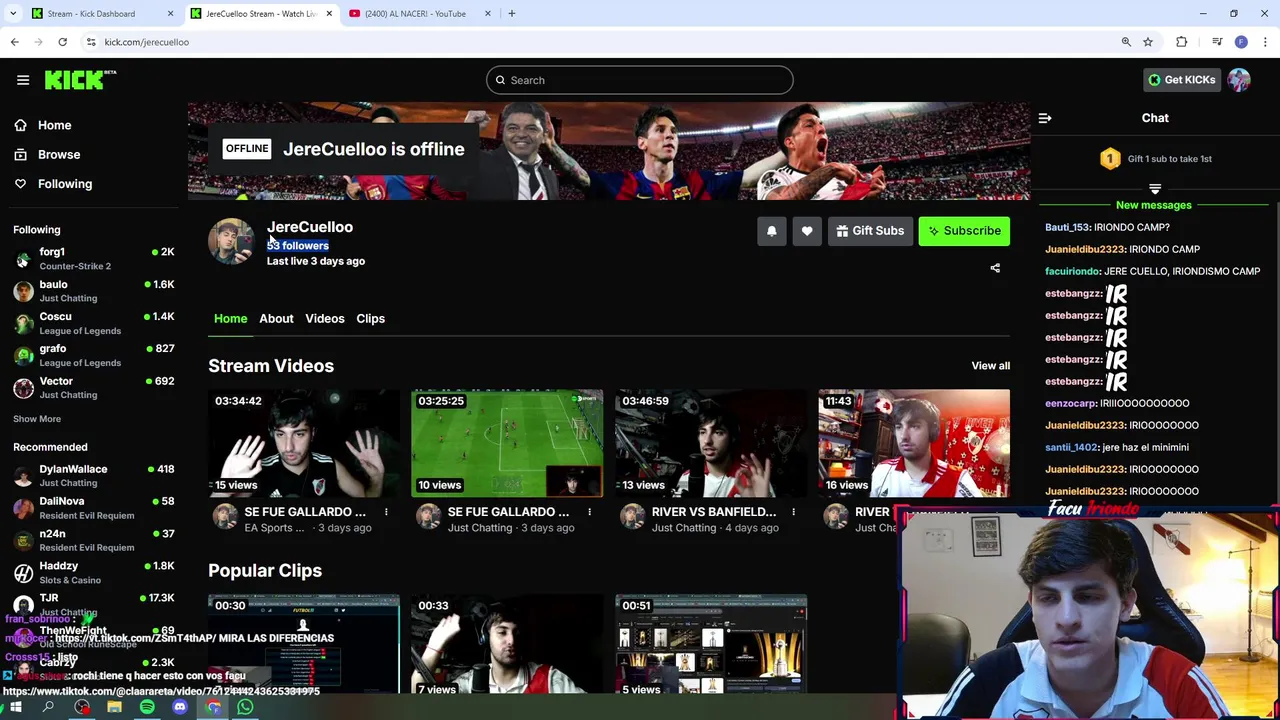
Task: Click the notification bell on JereCuelloo channel
Action: pos(771,231)
